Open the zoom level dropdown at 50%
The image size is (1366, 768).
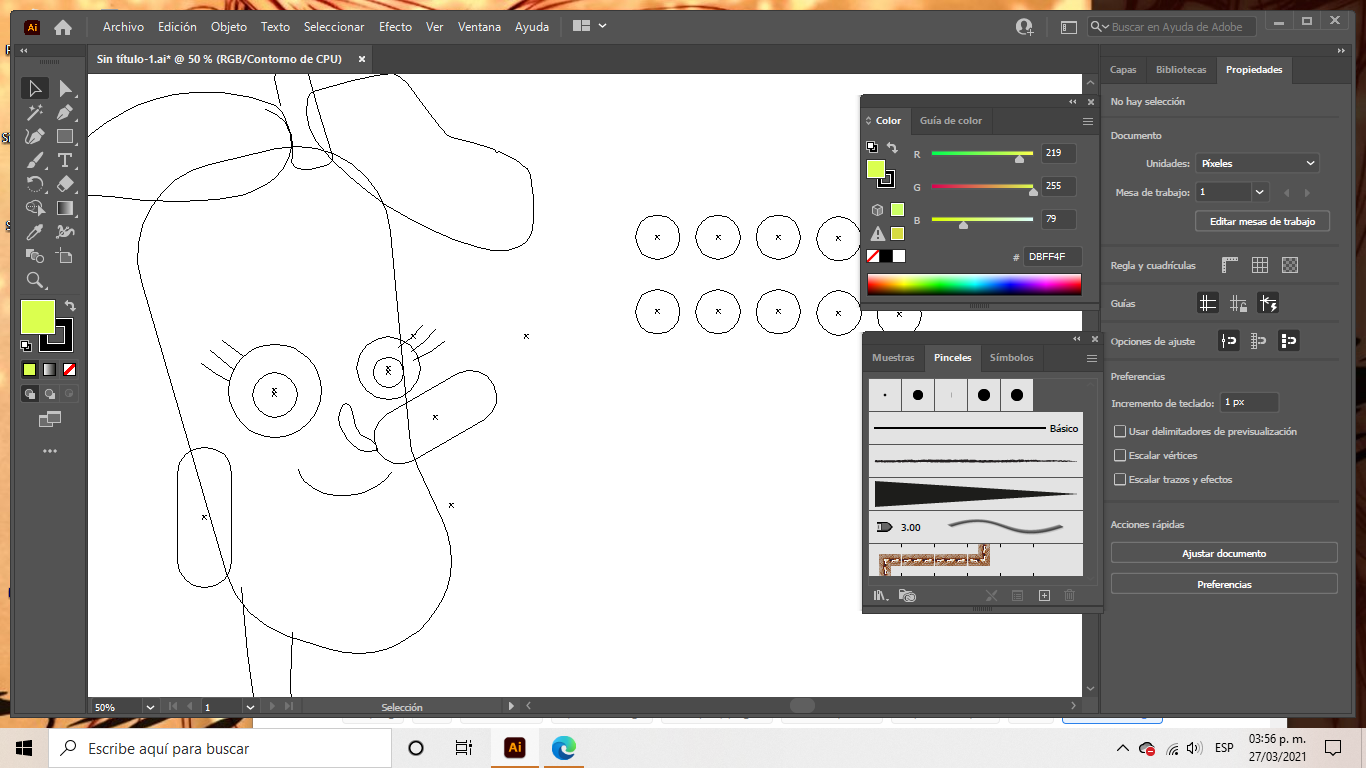click(149, 707)
